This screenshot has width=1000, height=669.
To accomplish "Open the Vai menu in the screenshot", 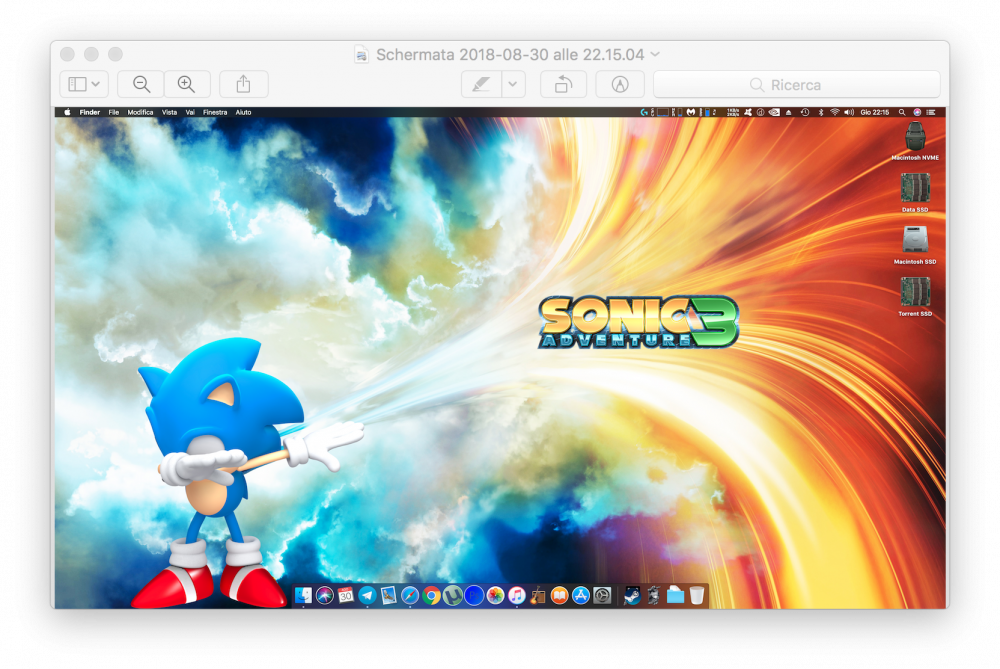I will point(190,112).
